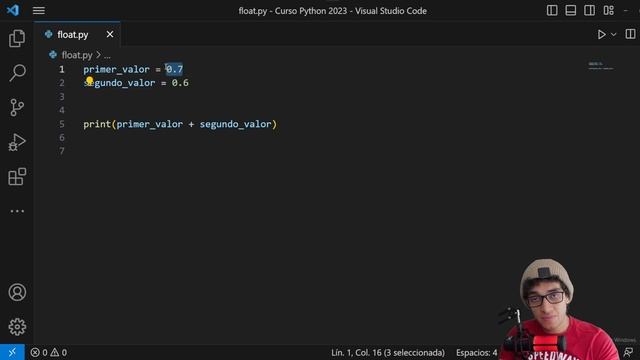Split the editor to the right
The height and width of the screenshot is (360, 640).
point(630,34)
